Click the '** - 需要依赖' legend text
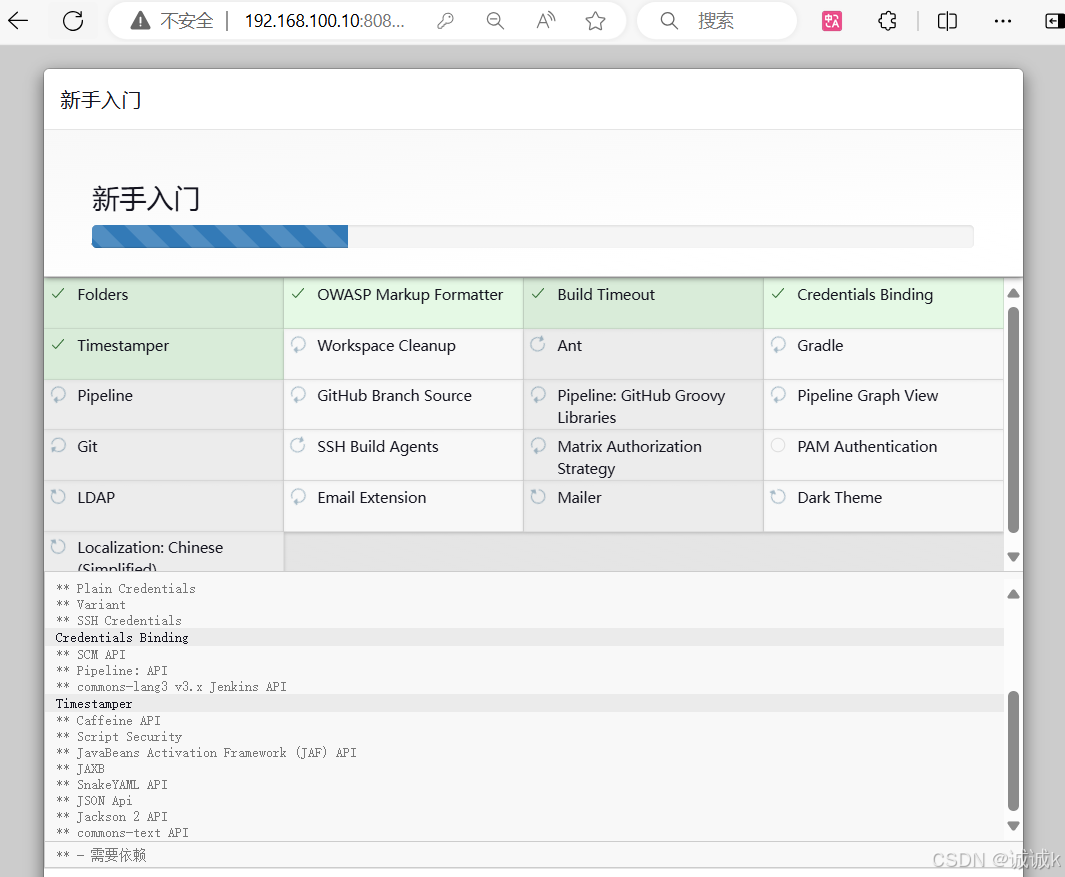 click(101, 855)
